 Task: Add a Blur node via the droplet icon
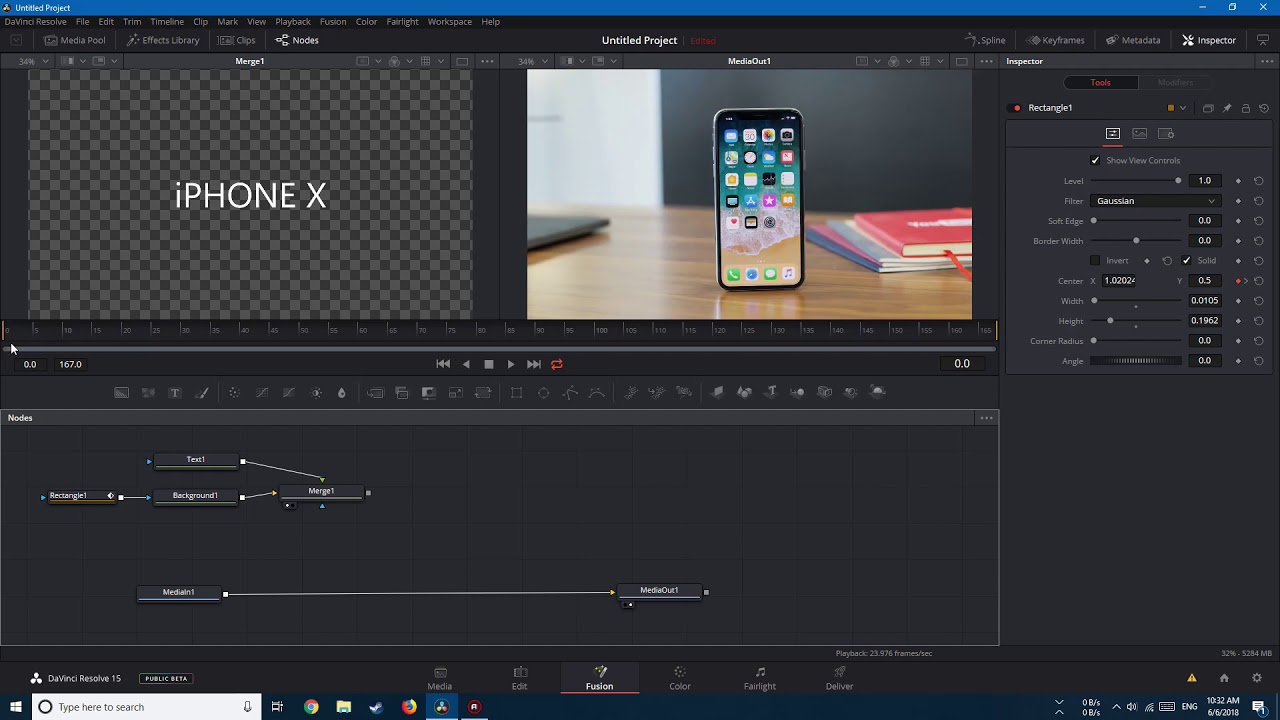342,393
